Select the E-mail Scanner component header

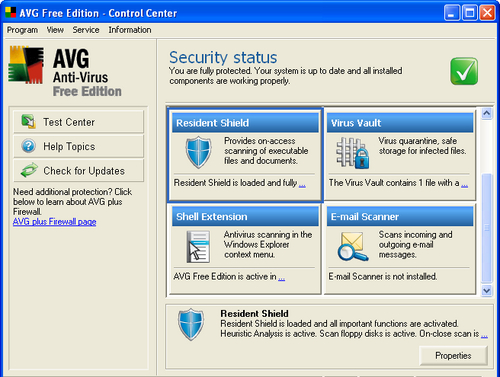(400, 216)
